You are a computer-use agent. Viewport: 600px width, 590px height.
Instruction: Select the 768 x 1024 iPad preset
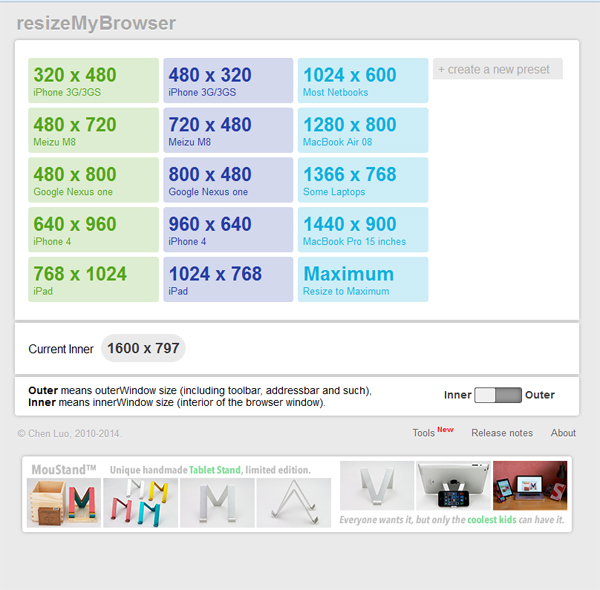pyautogui.click(x=93, y=279)
